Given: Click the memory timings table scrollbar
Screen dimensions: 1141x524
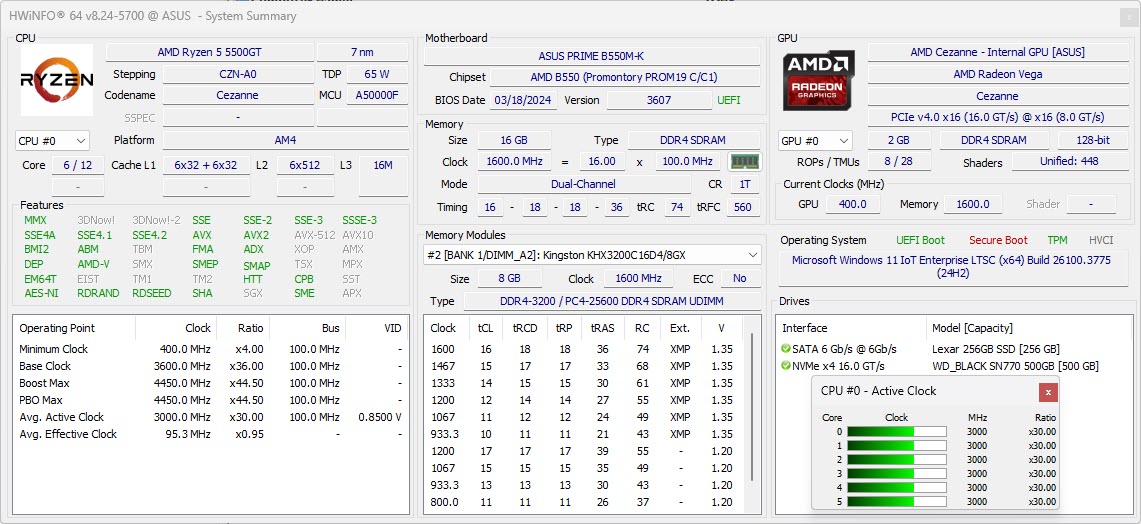Looking at the screenshot, I should point(752,408).
